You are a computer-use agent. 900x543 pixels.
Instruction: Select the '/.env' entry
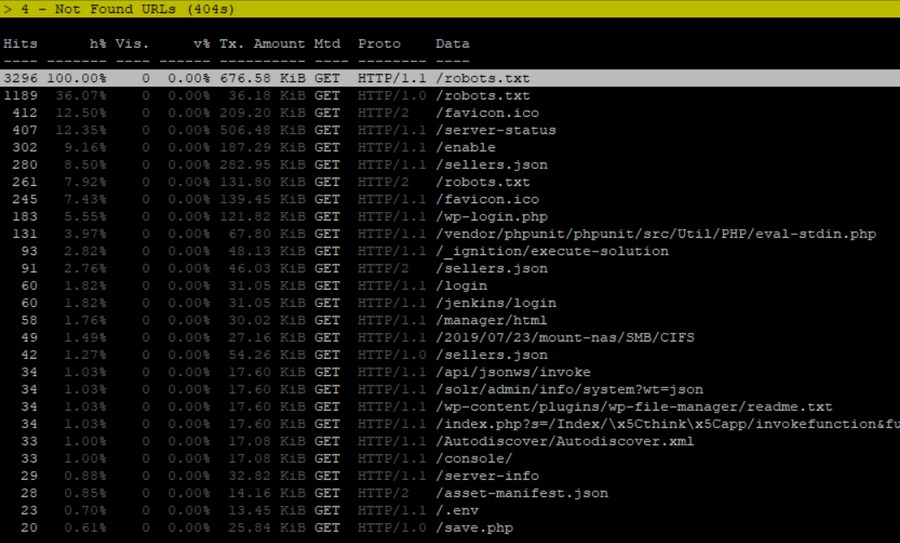(x=456, y=510)
